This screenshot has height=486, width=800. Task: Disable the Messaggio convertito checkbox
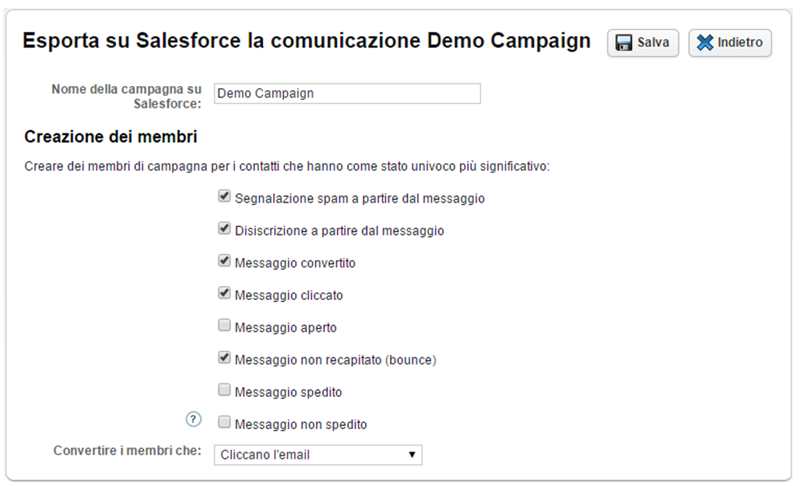[225, 262]
